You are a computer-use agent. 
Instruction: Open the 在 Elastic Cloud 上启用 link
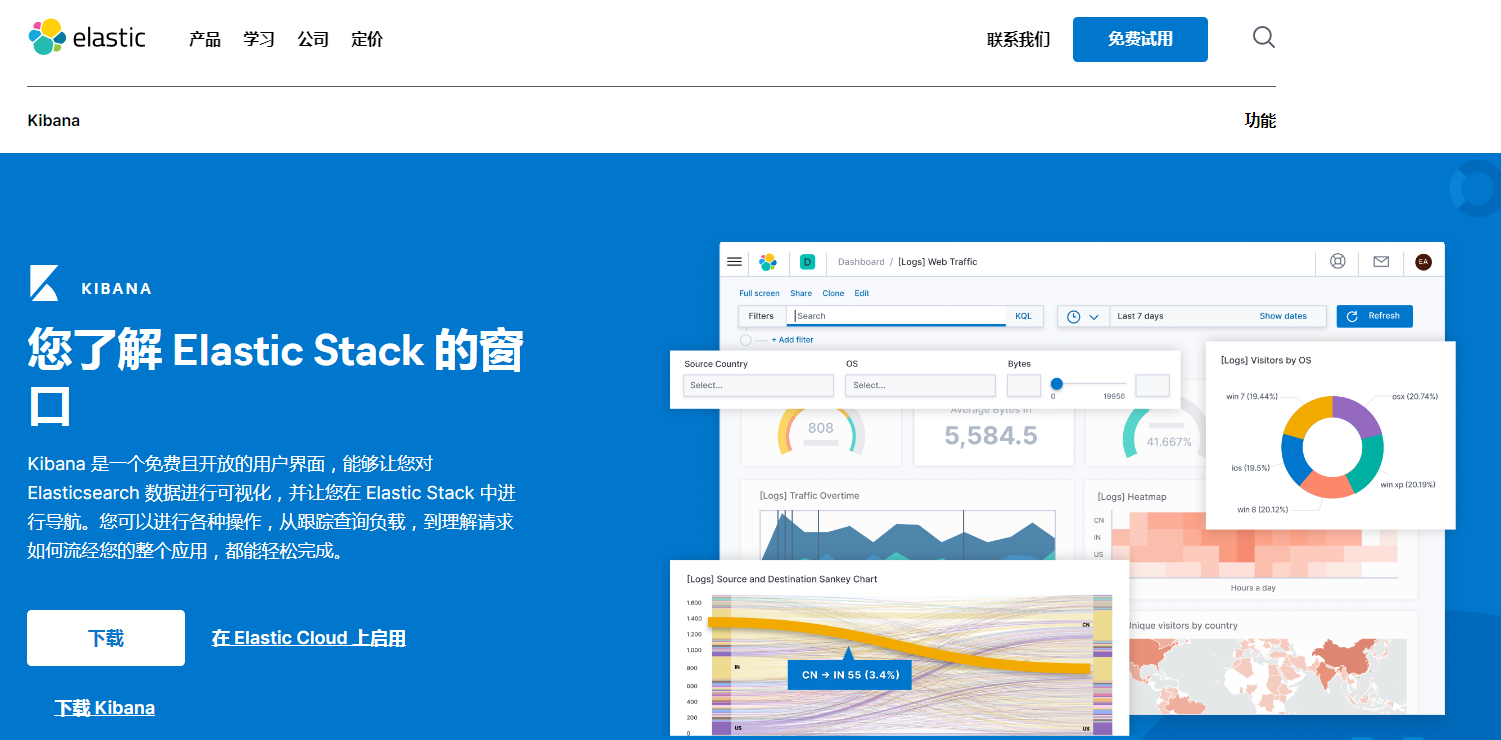(x=309, y=638)
